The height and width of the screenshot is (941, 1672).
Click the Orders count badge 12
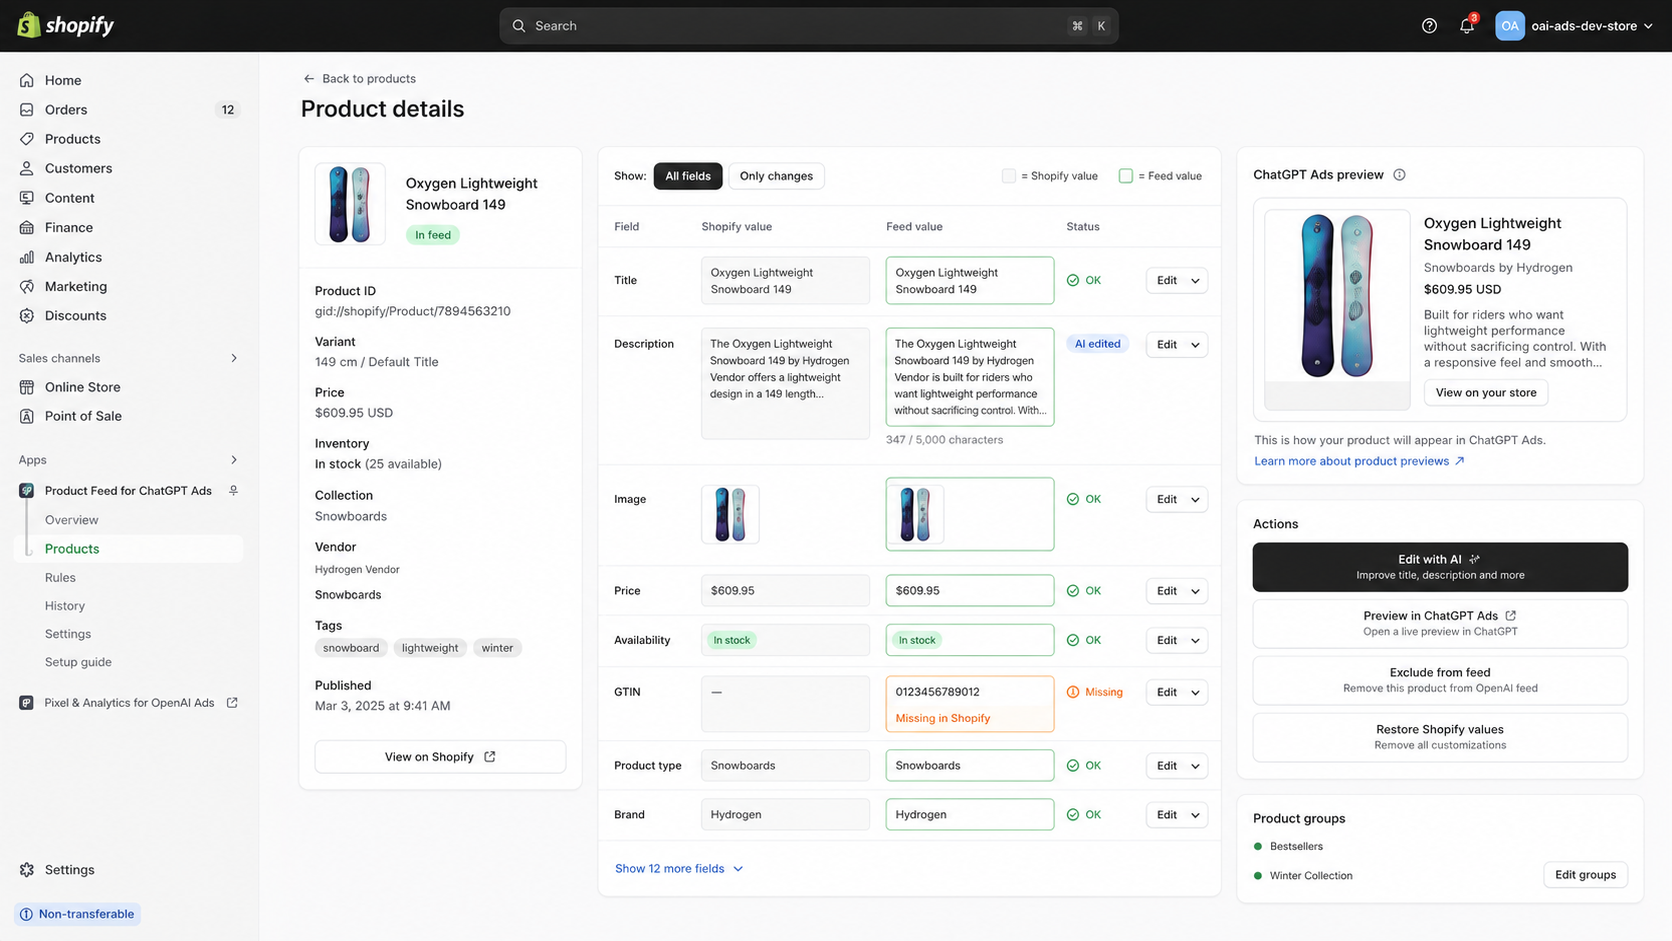228,110
